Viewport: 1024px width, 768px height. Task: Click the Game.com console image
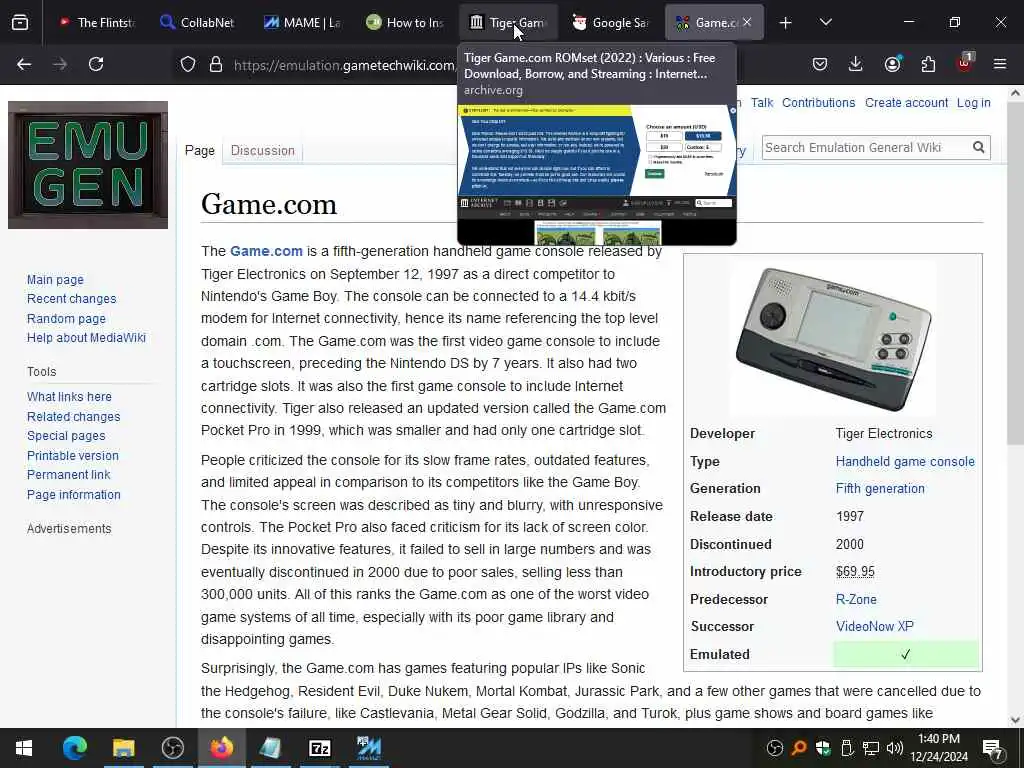(x=833, y=338)
